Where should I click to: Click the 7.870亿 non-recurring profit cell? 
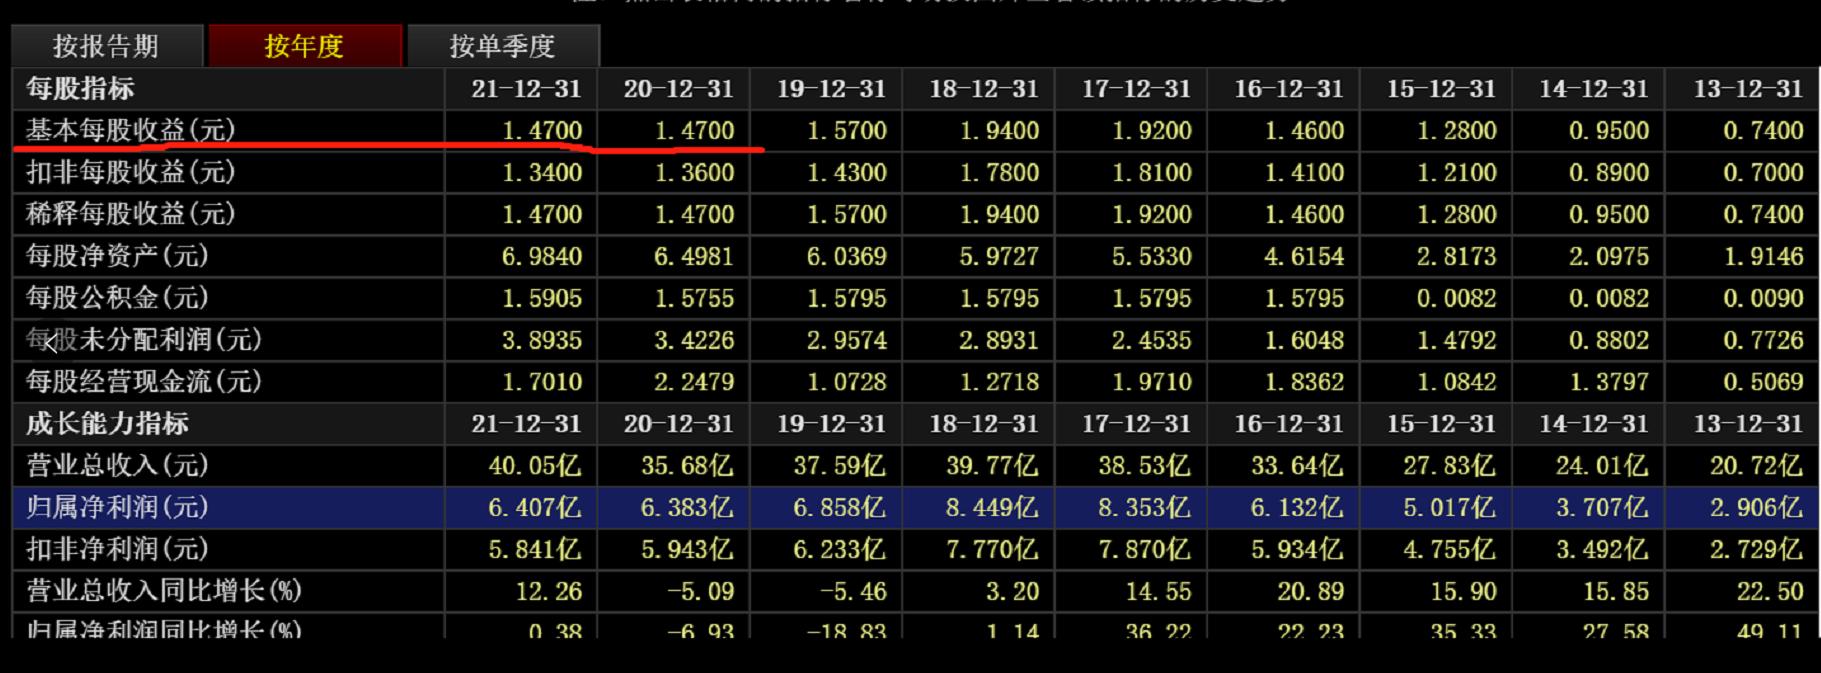tap(1144, 550)
